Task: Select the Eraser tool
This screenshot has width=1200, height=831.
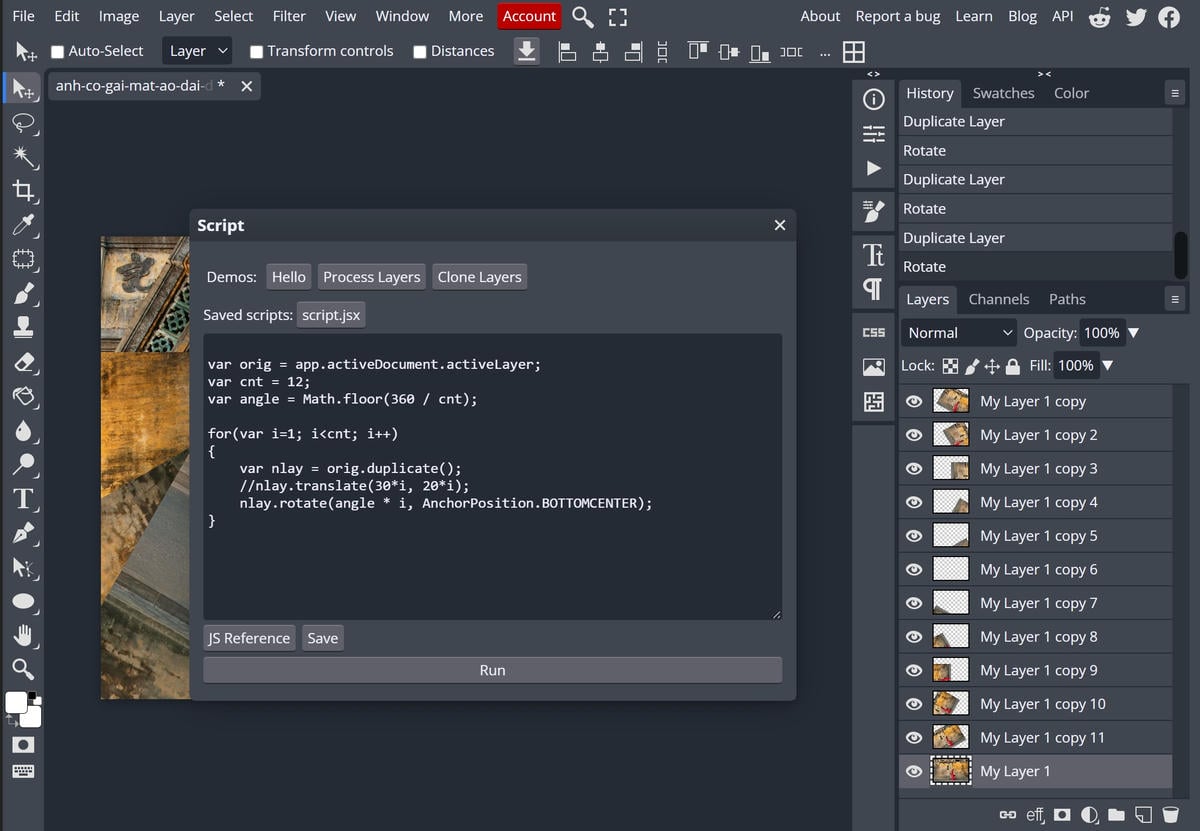Action: pos(23,362)
